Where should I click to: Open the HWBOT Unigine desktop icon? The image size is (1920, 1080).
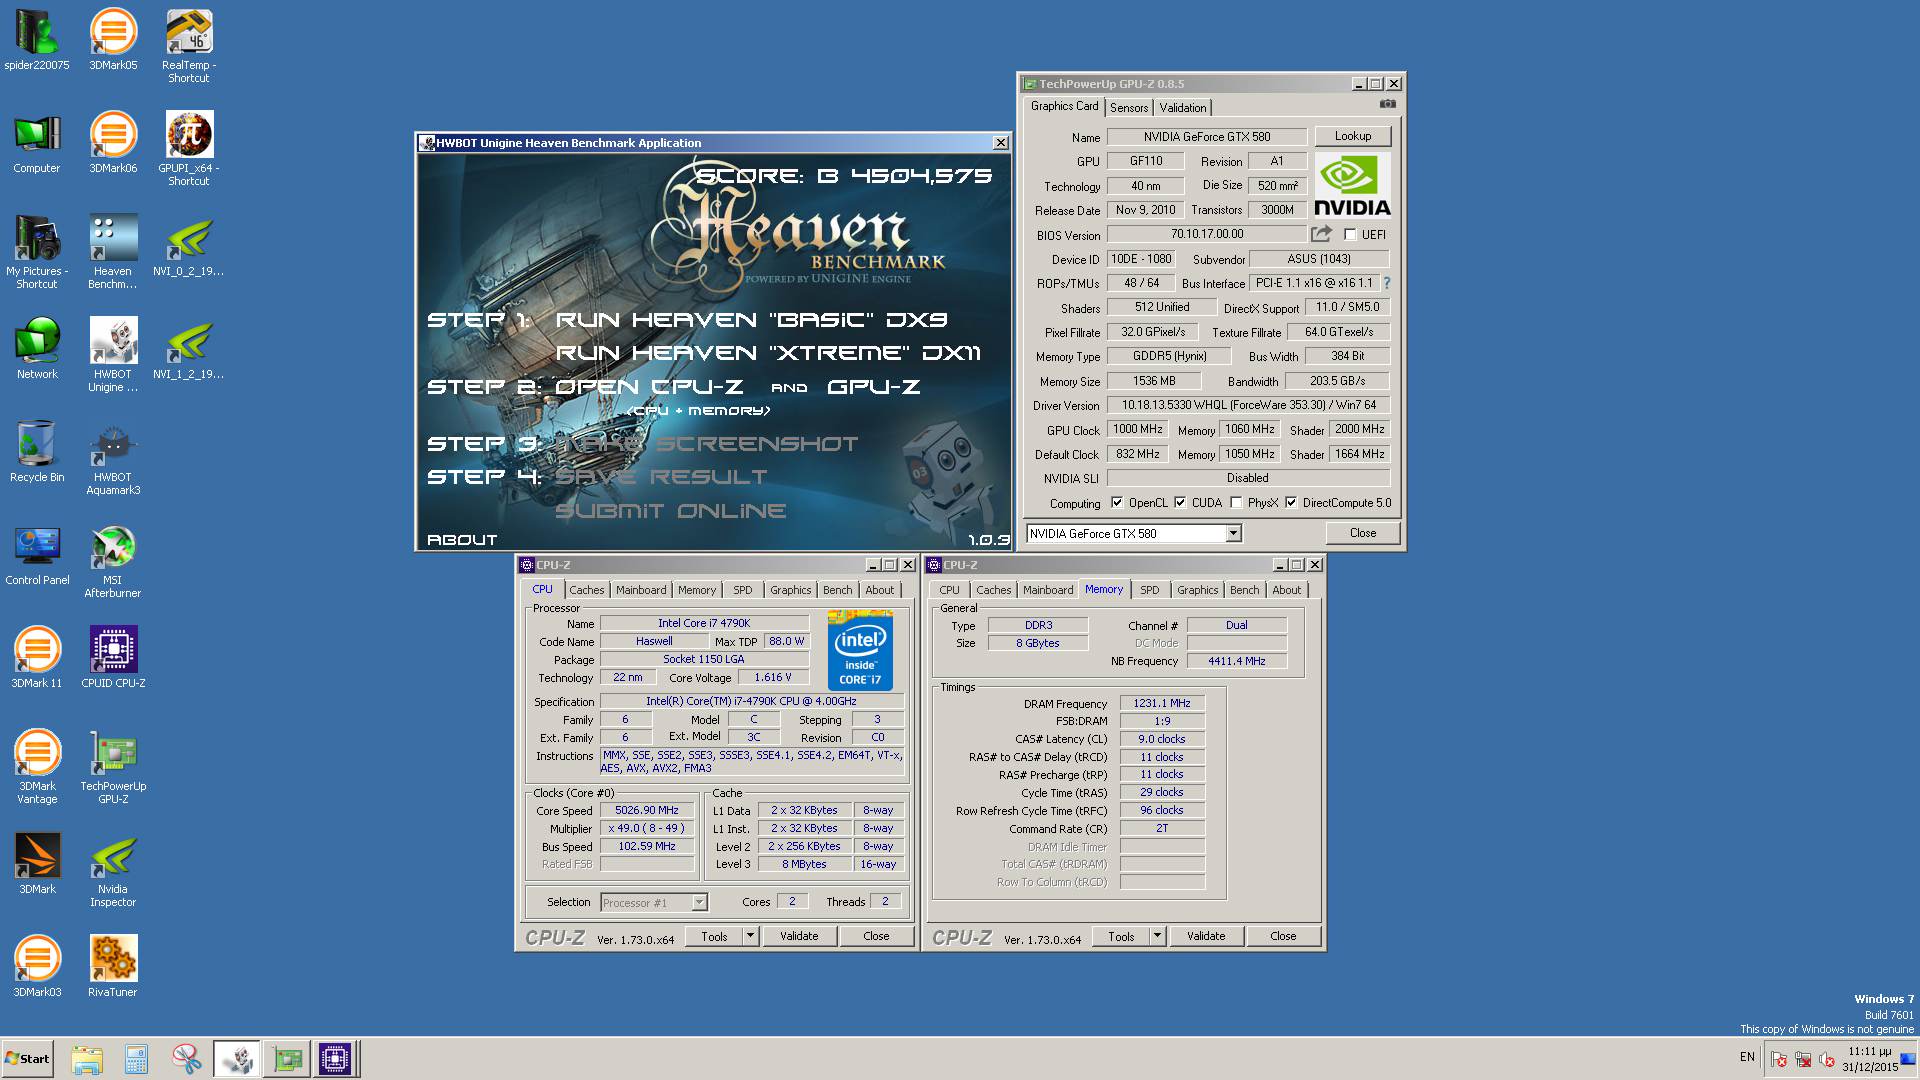pos(113,355)
